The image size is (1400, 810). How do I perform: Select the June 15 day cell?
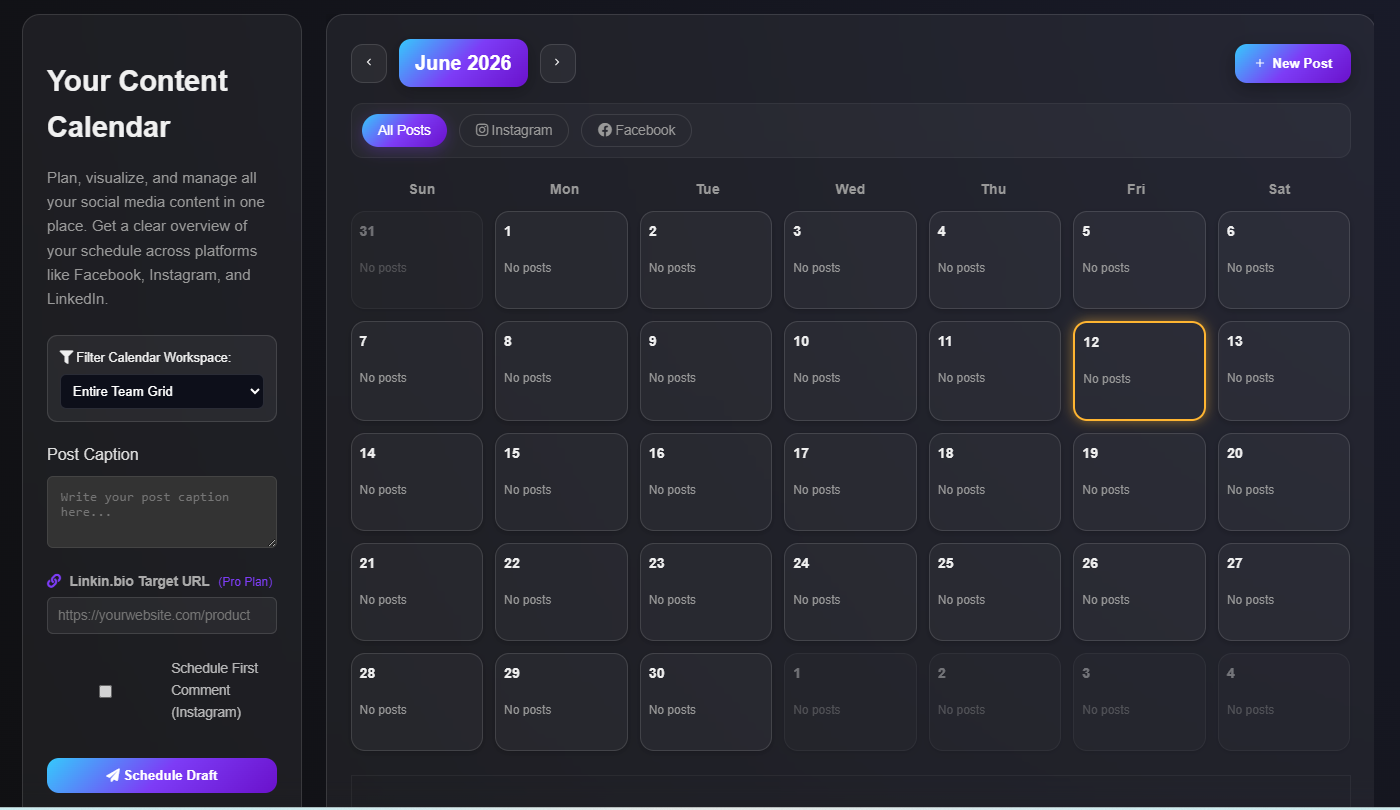[x=561, y=482]
